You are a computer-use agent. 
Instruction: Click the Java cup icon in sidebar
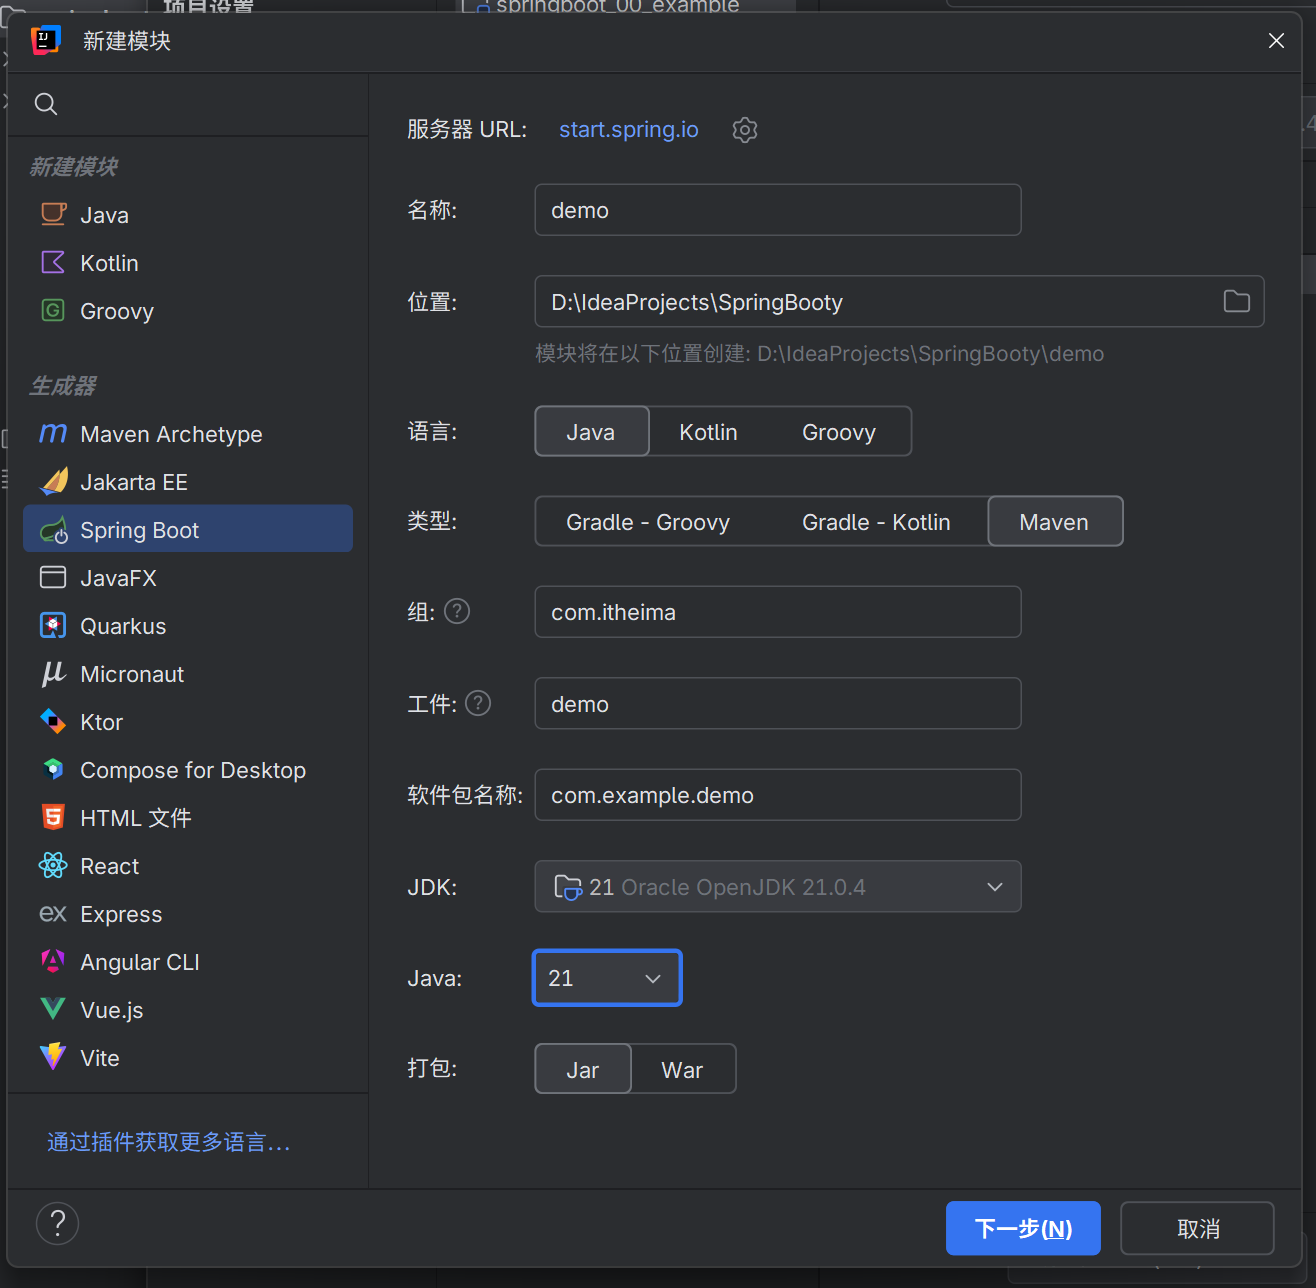(x=53, y=215)
